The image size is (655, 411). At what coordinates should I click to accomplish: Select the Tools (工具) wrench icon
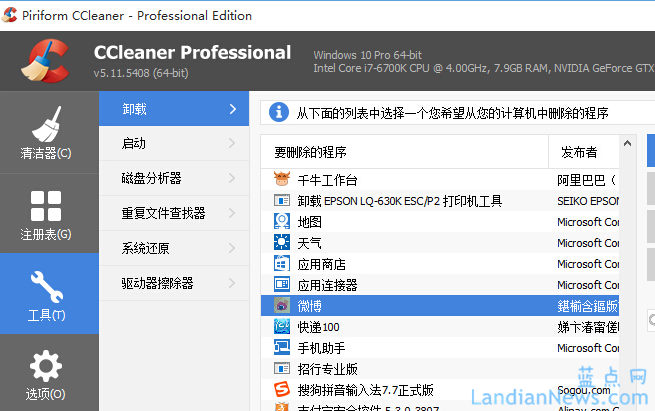point(47,287)
